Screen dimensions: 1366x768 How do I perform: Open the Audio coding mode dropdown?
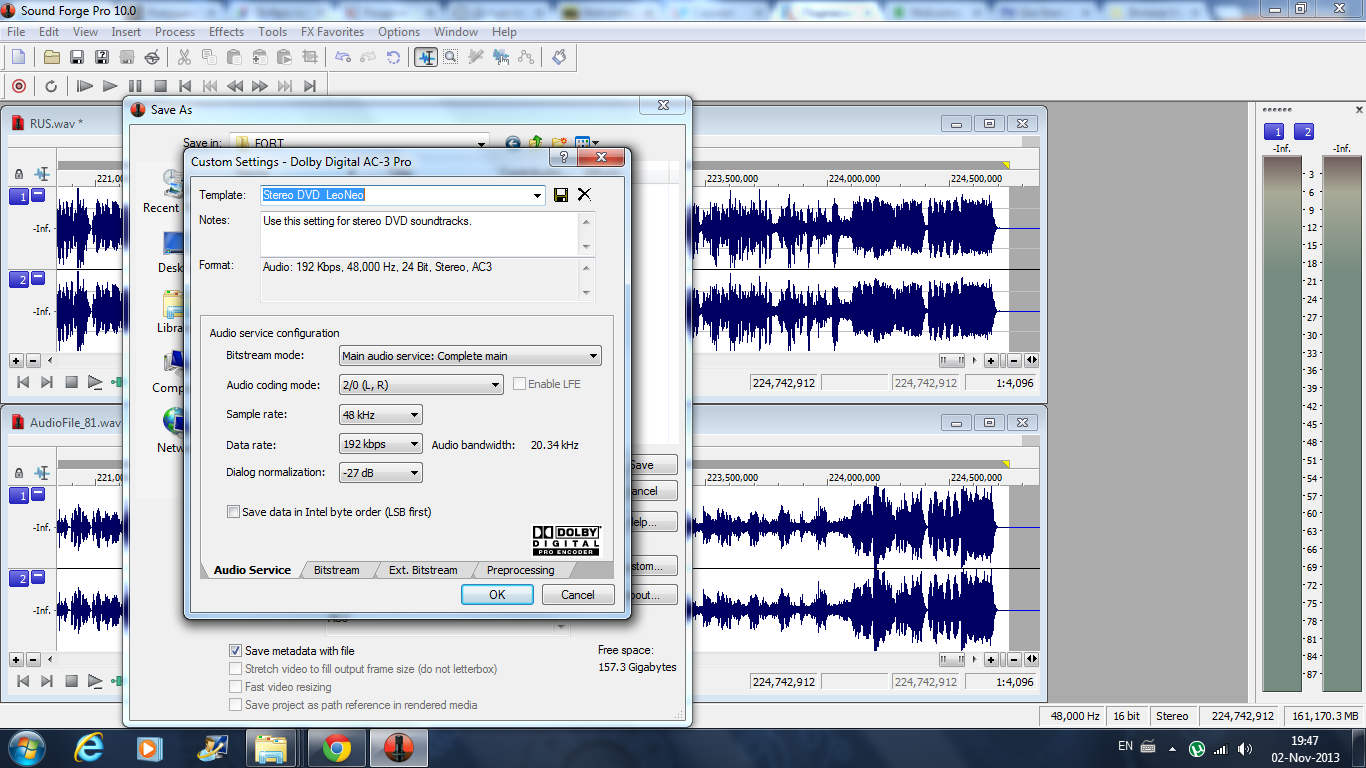pos(495,385)
